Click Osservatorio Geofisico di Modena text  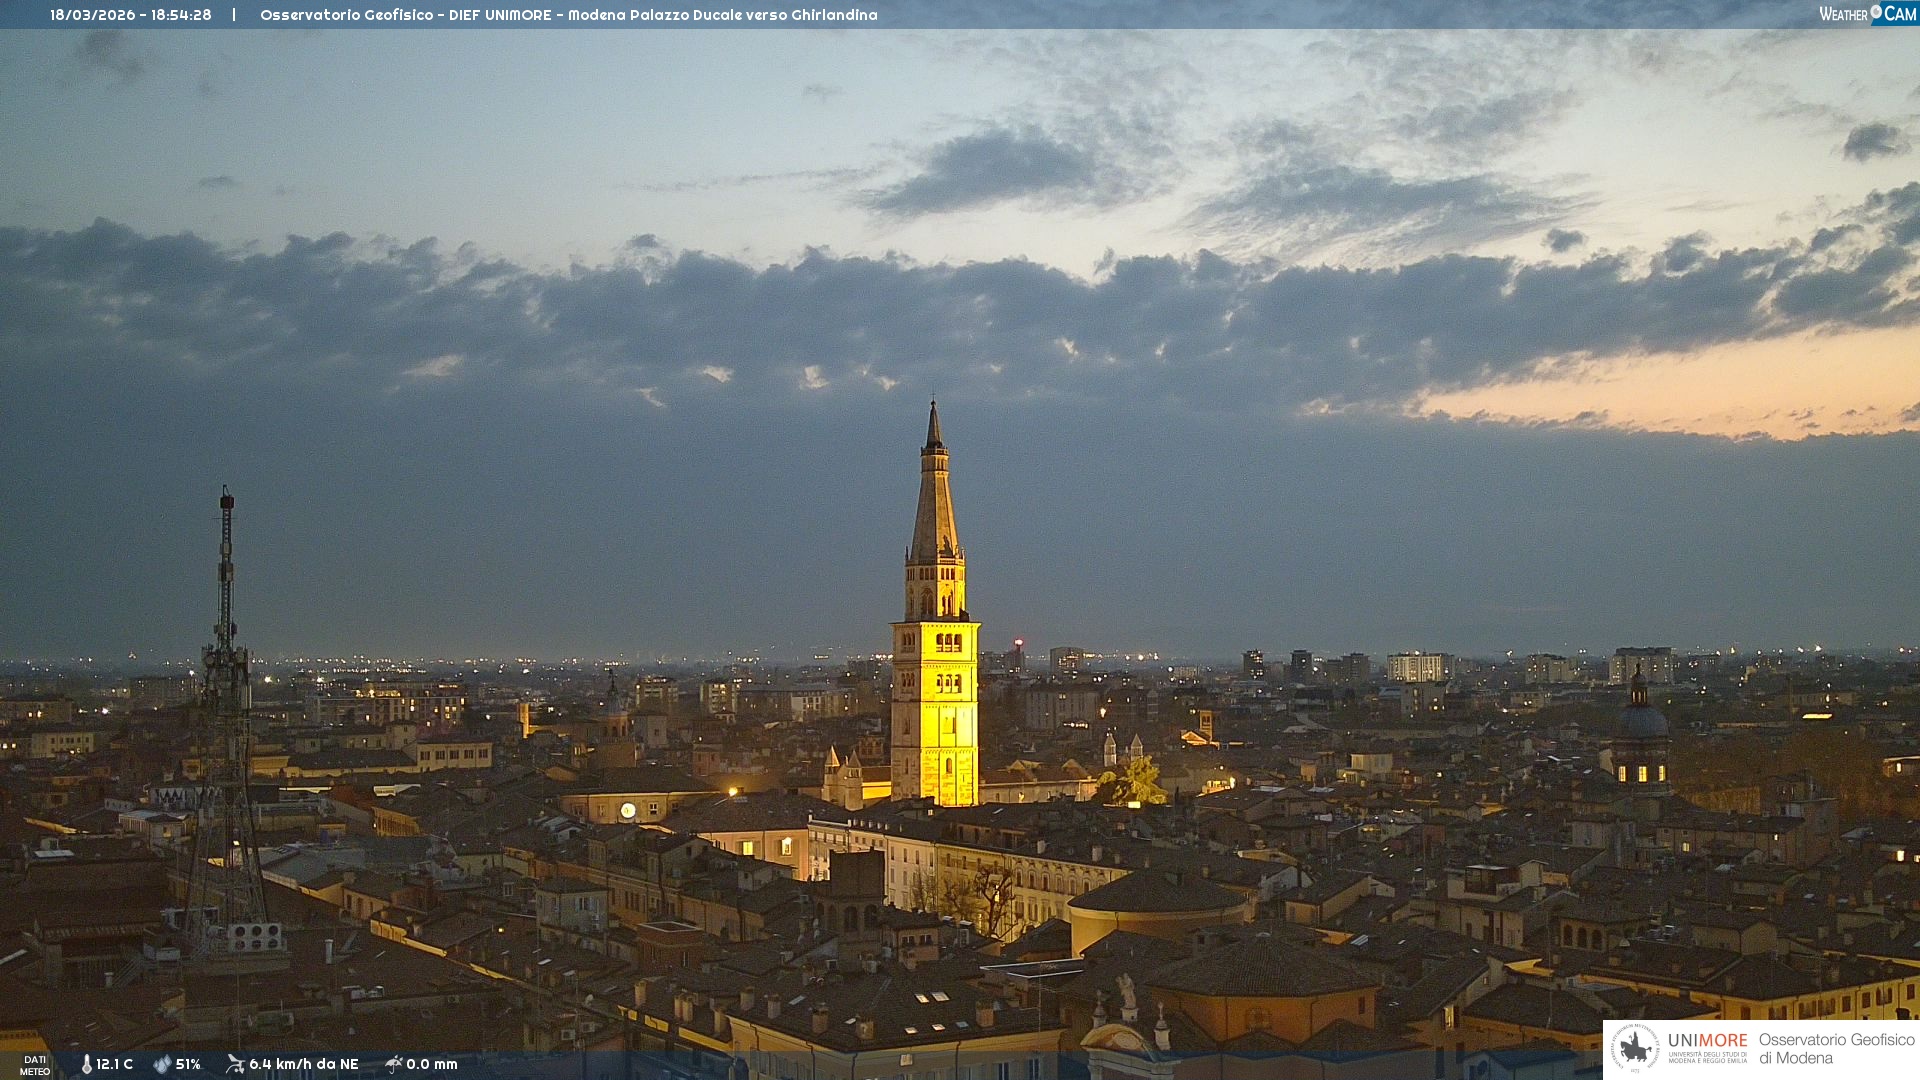(x=1836, y=1048)
